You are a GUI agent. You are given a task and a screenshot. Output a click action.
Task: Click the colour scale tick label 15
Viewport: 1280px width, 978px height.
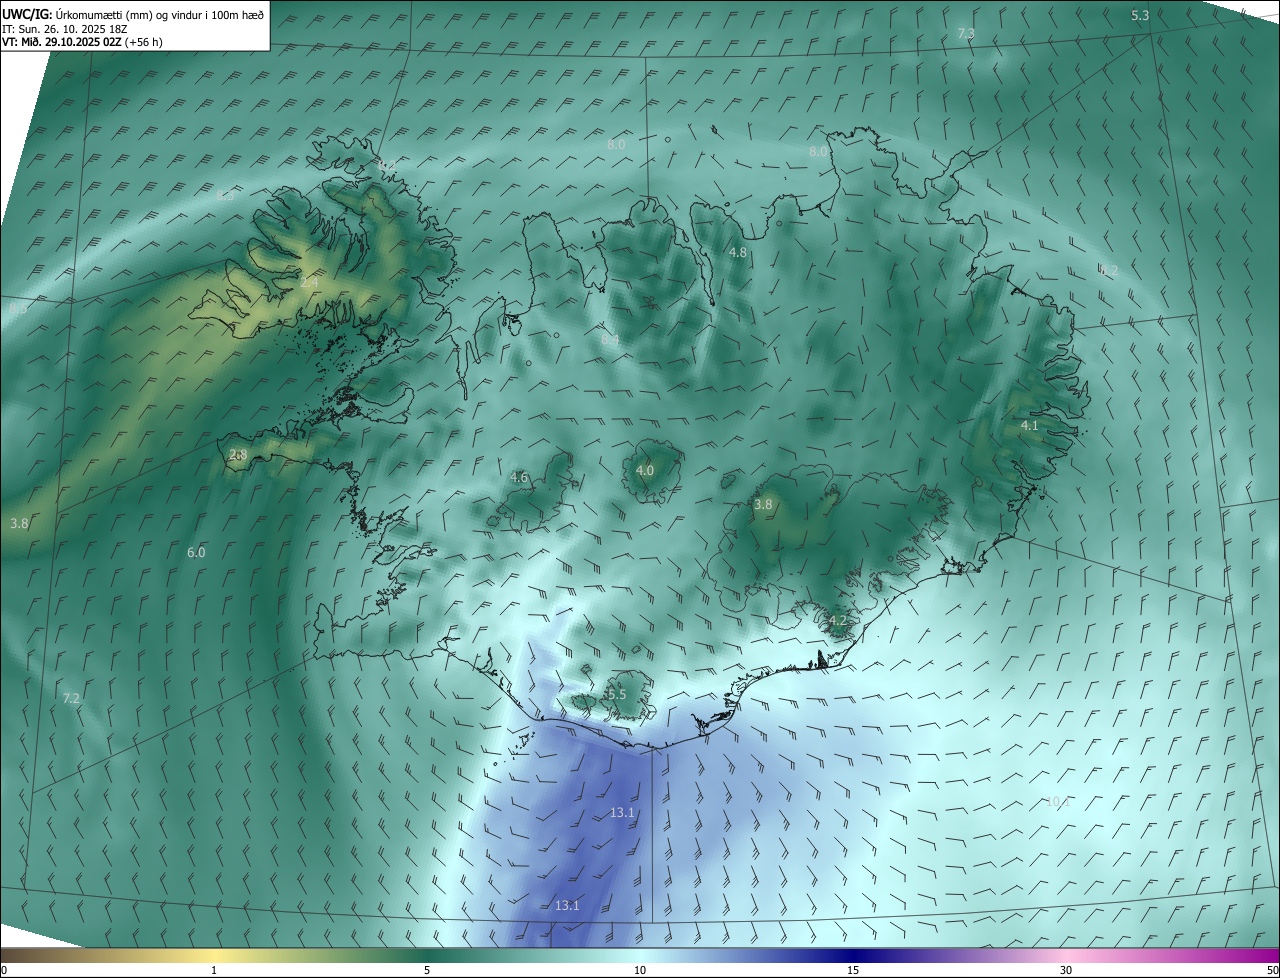tap(853, 970)
